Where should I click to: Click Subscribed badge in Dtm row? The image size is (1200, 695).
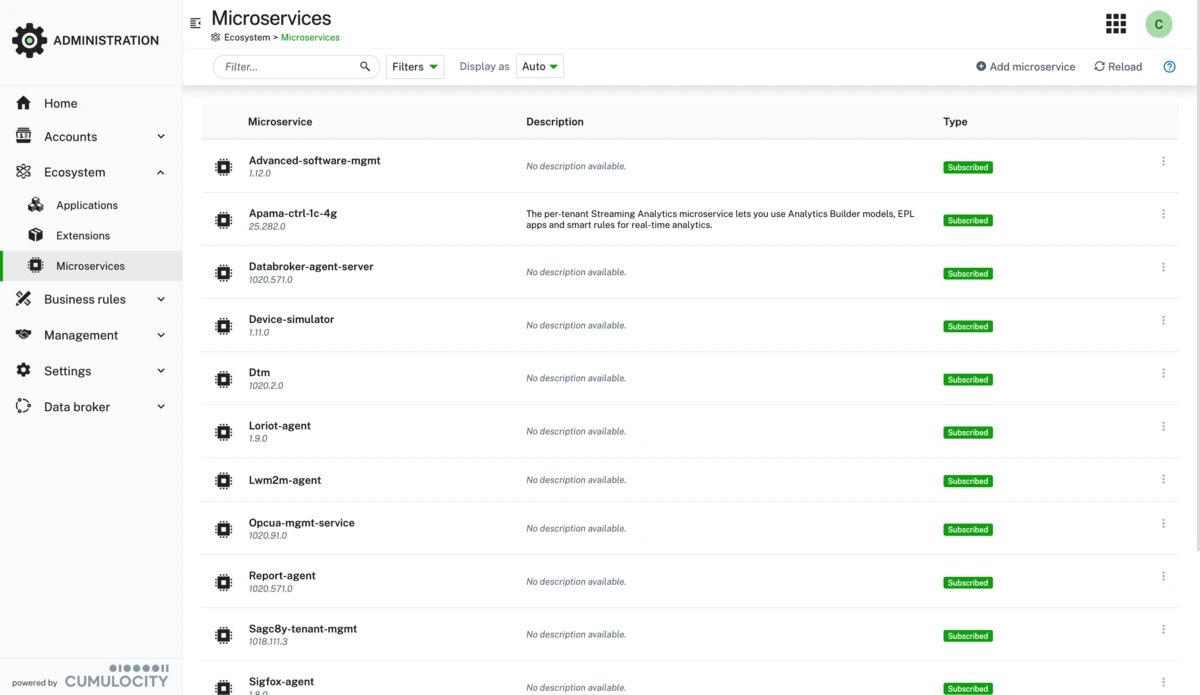[x=968, y=380]
